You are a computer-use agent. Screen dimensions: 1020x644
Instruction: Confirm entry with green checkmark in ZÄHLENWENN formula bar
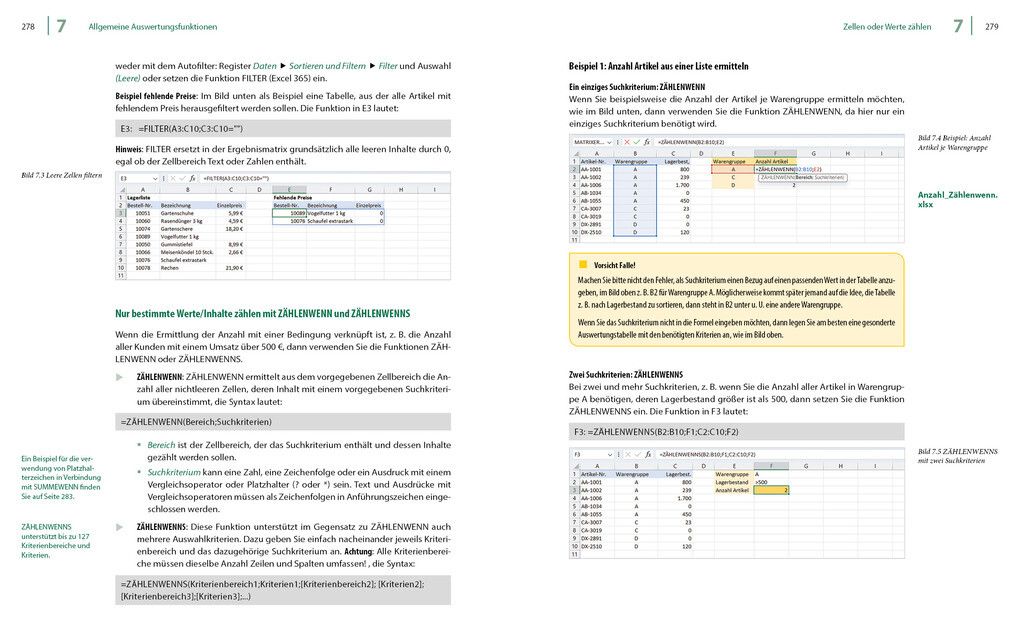click(x=636, y=142)
